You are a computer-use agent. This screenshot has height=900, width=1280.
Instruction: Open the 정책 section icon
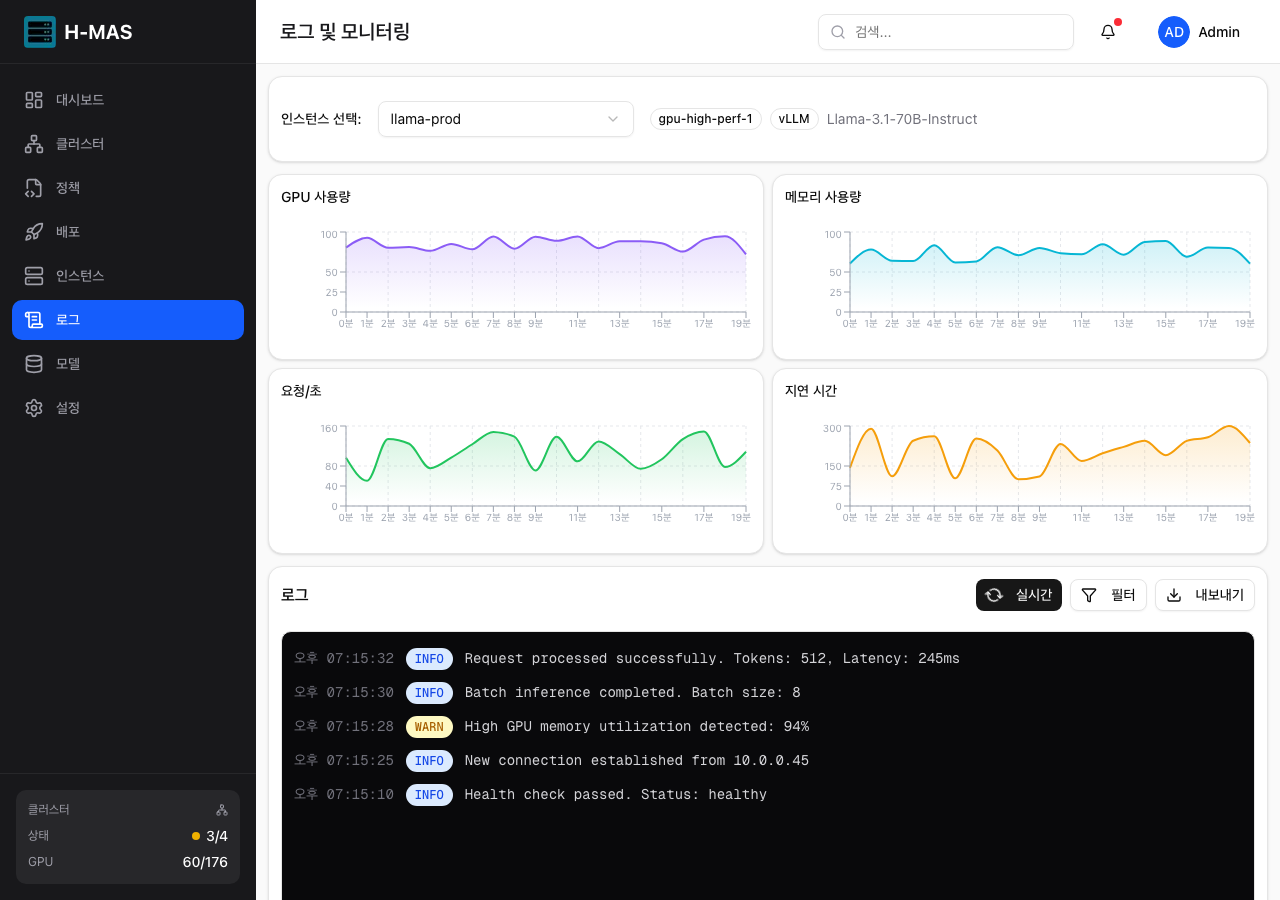tap(33, 187)
